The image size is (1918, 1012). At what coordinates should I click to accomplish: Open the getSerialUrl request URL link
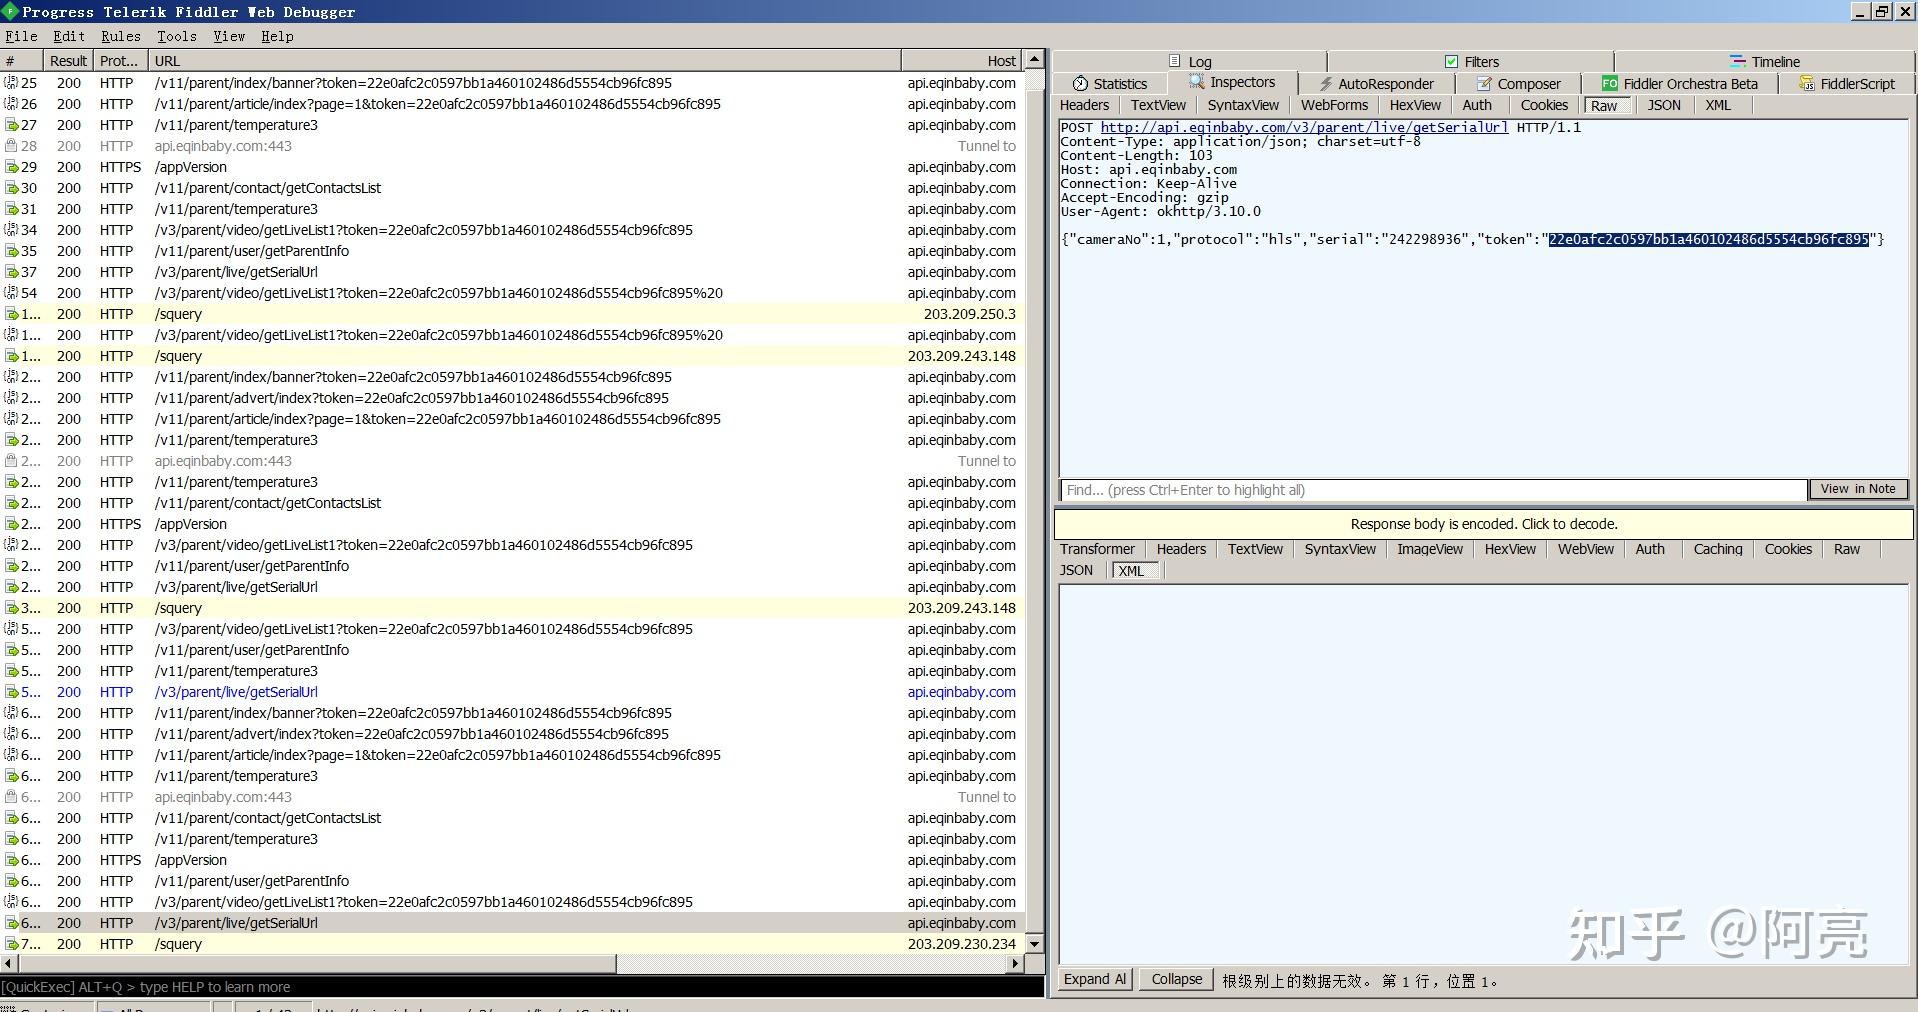point(1304,127)
